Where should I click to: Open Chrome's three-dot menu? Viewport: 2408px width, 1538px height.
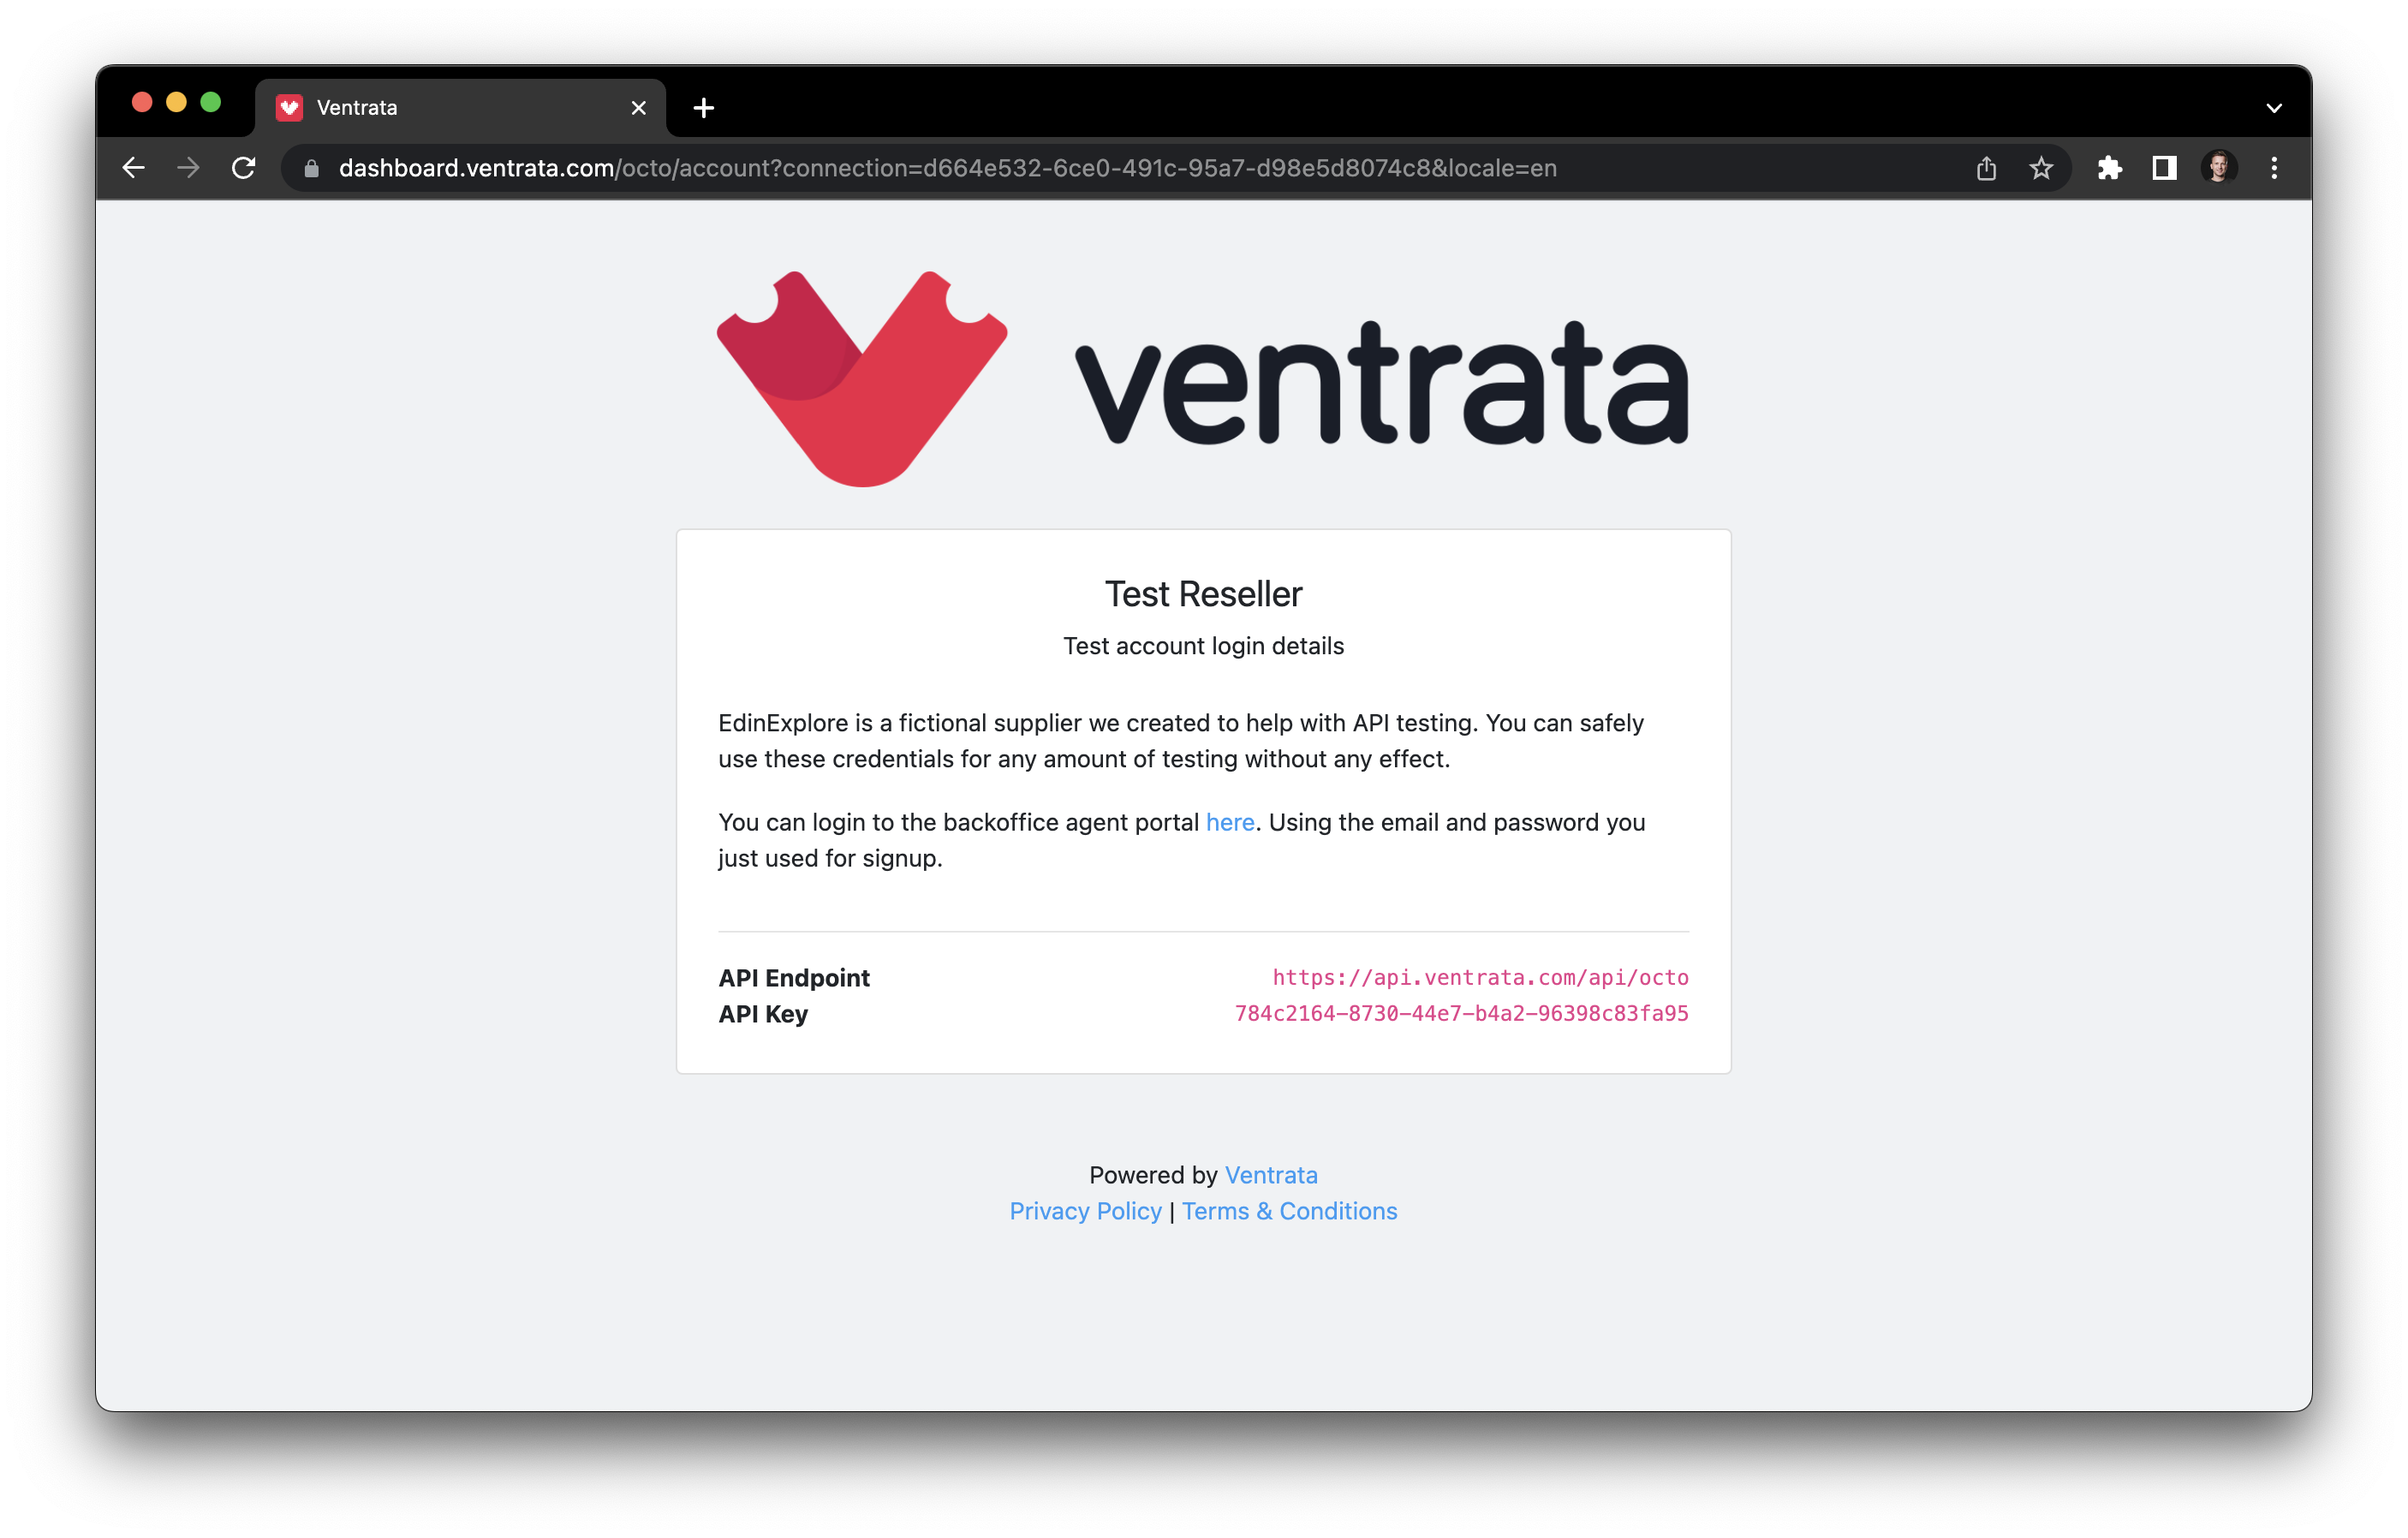coord(2274,168)
